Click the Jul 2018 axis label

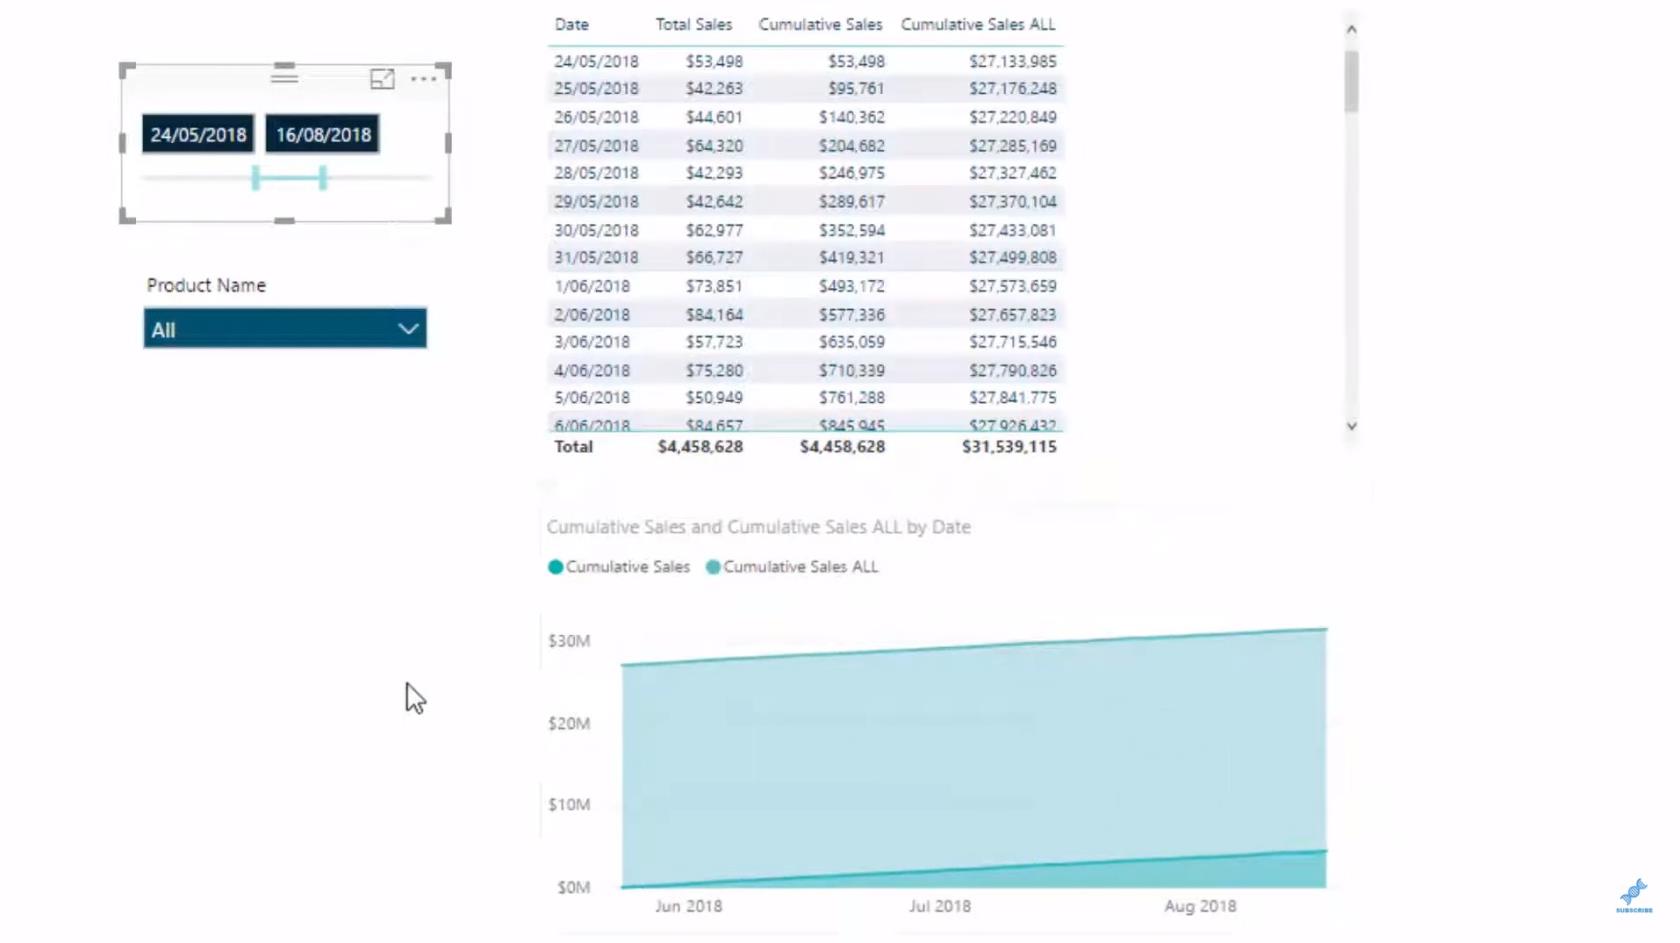click(939, 906)
